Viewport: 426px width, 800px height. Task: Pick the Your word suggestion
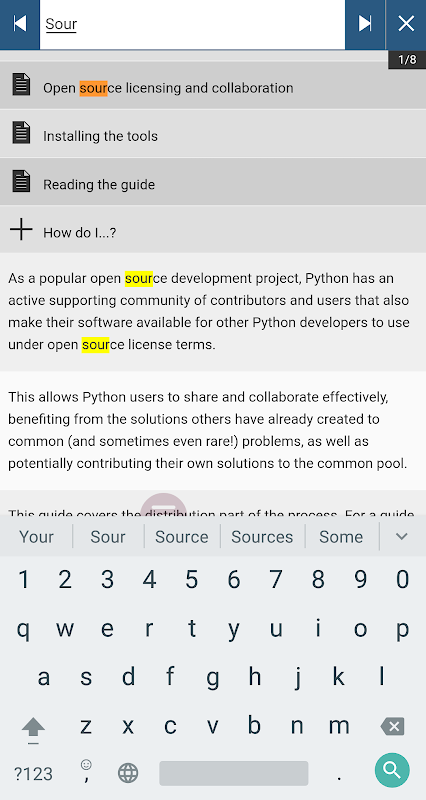(36, 537)
